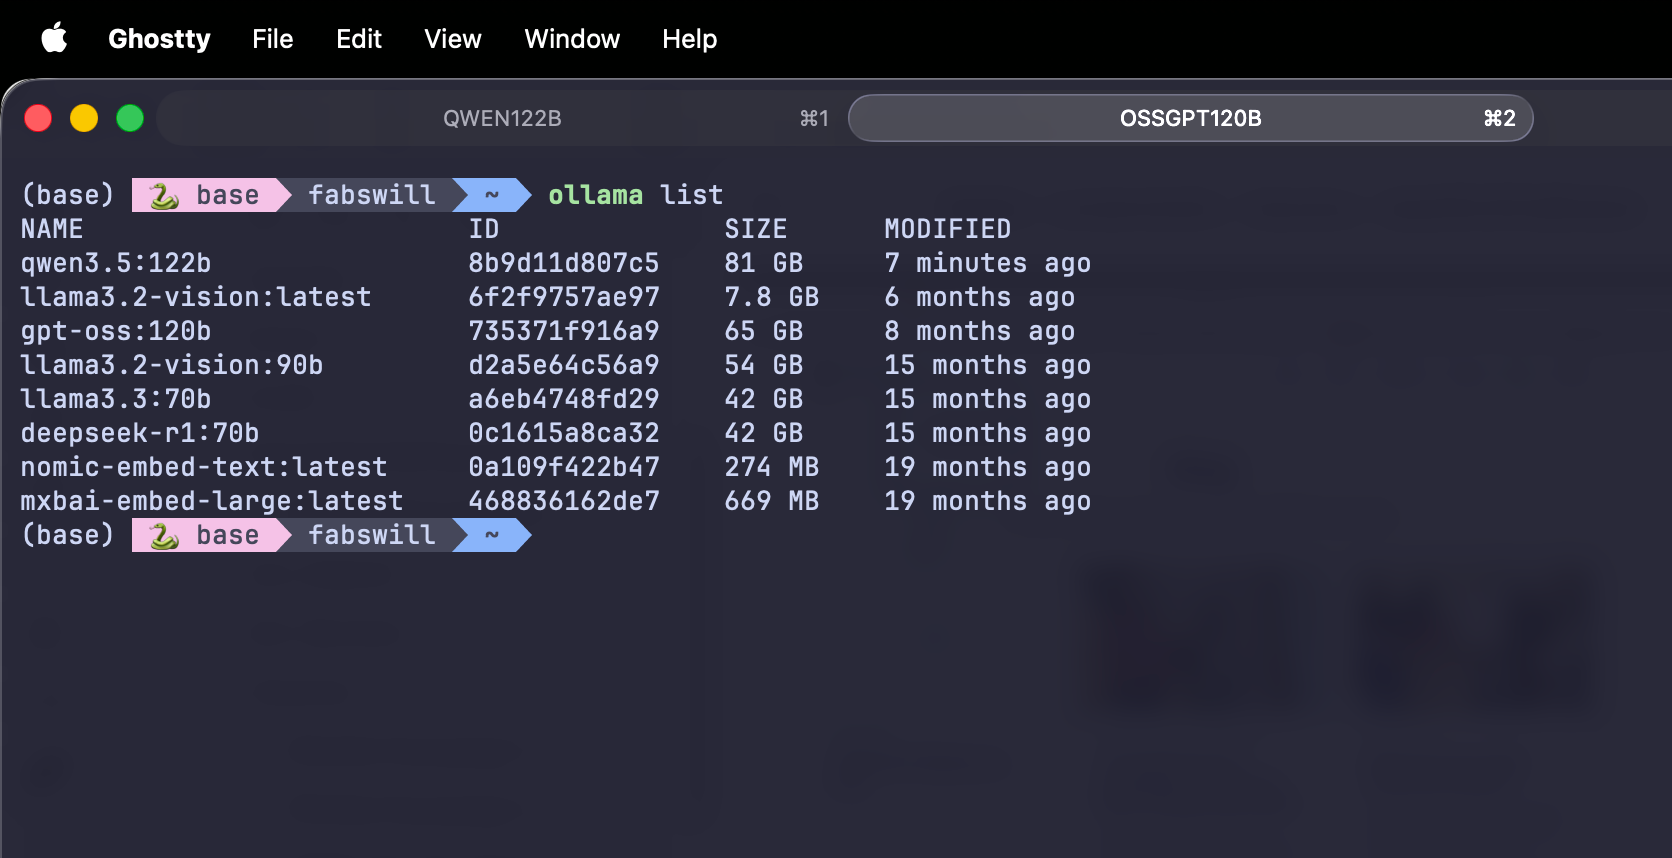Minimize the window with the yellow button

(84, 118)
